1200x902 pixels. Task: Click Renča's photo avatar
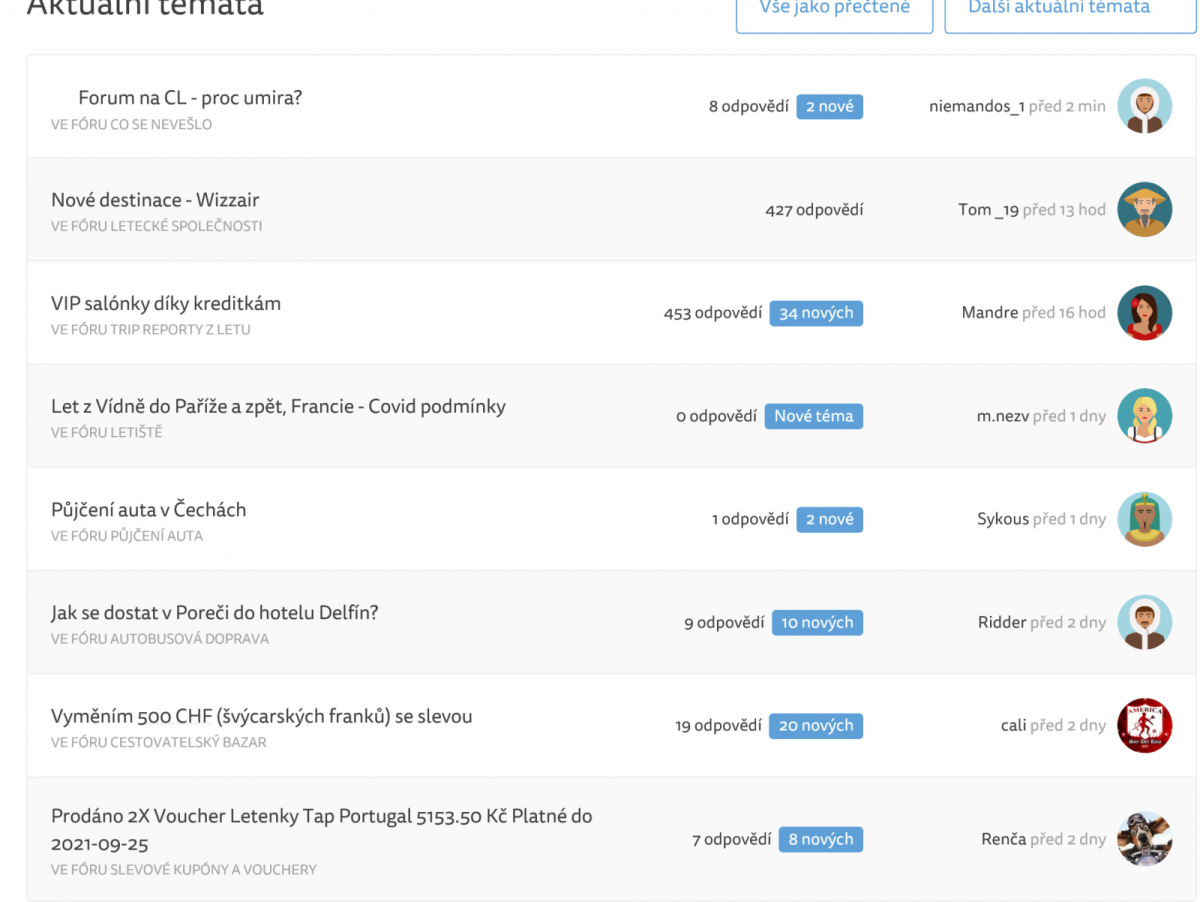(1144, 839)
